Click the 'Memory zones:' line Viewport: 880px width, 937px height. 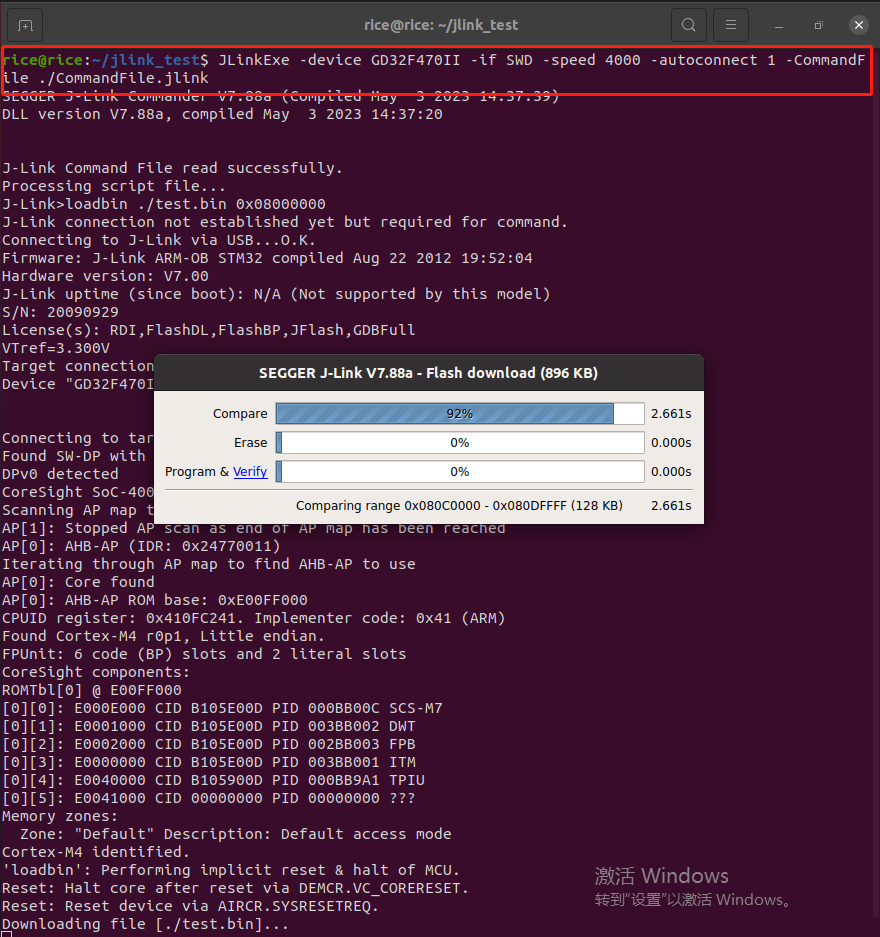[x=60, y=816]
